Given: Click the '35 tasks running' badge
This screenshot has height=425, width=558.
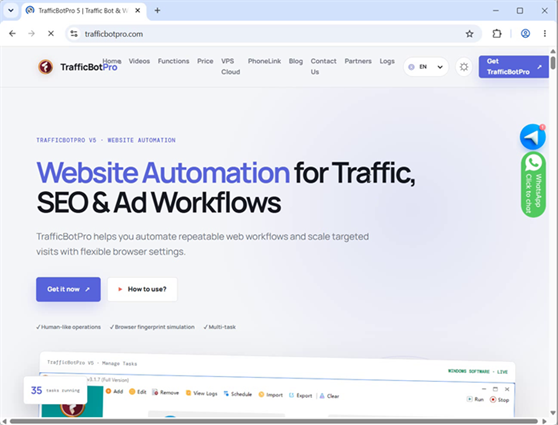Looking at the screenshot, I should pyautogui.click(x=56, y=390).
